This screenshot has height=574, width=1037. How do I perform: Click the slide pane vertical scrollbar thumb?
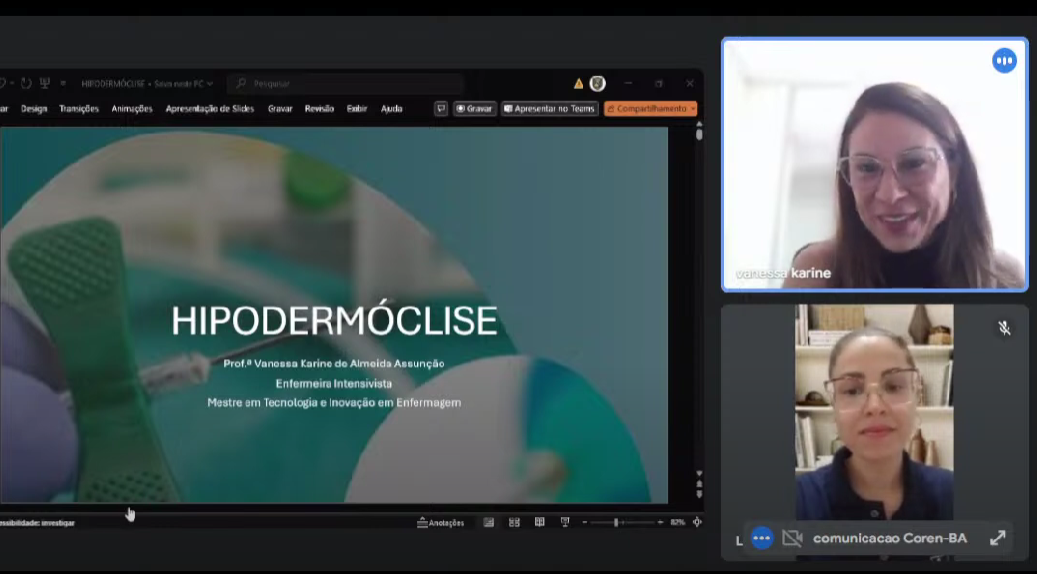699,134
